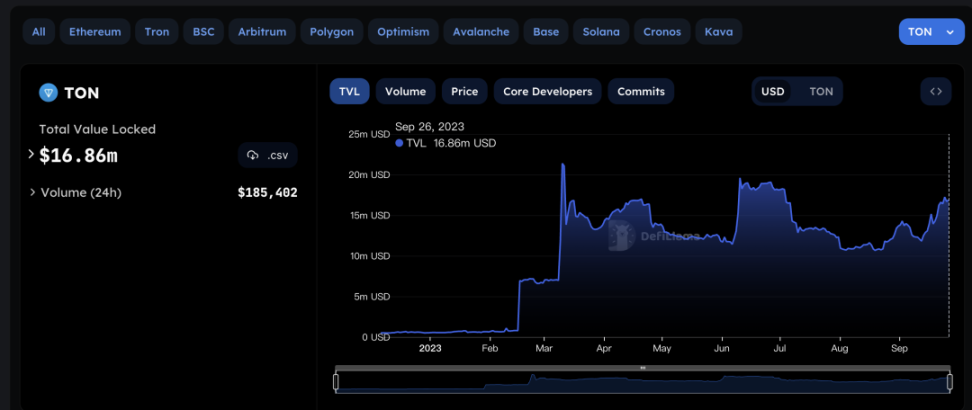The width and height of the screenshot is (972, 410).
Task: Filter by Arbitrum chain
Action: (262, 32)
